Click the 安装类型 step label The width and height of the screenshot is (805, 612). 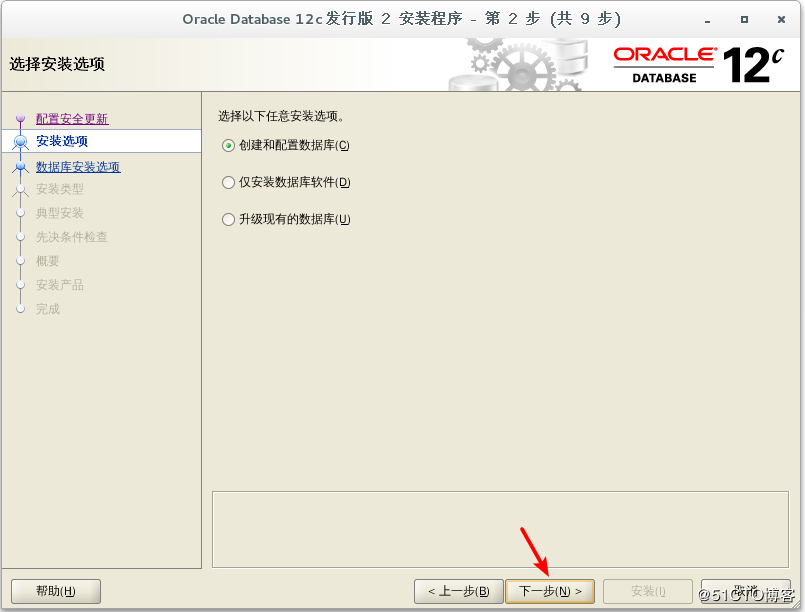click(60, 189)
